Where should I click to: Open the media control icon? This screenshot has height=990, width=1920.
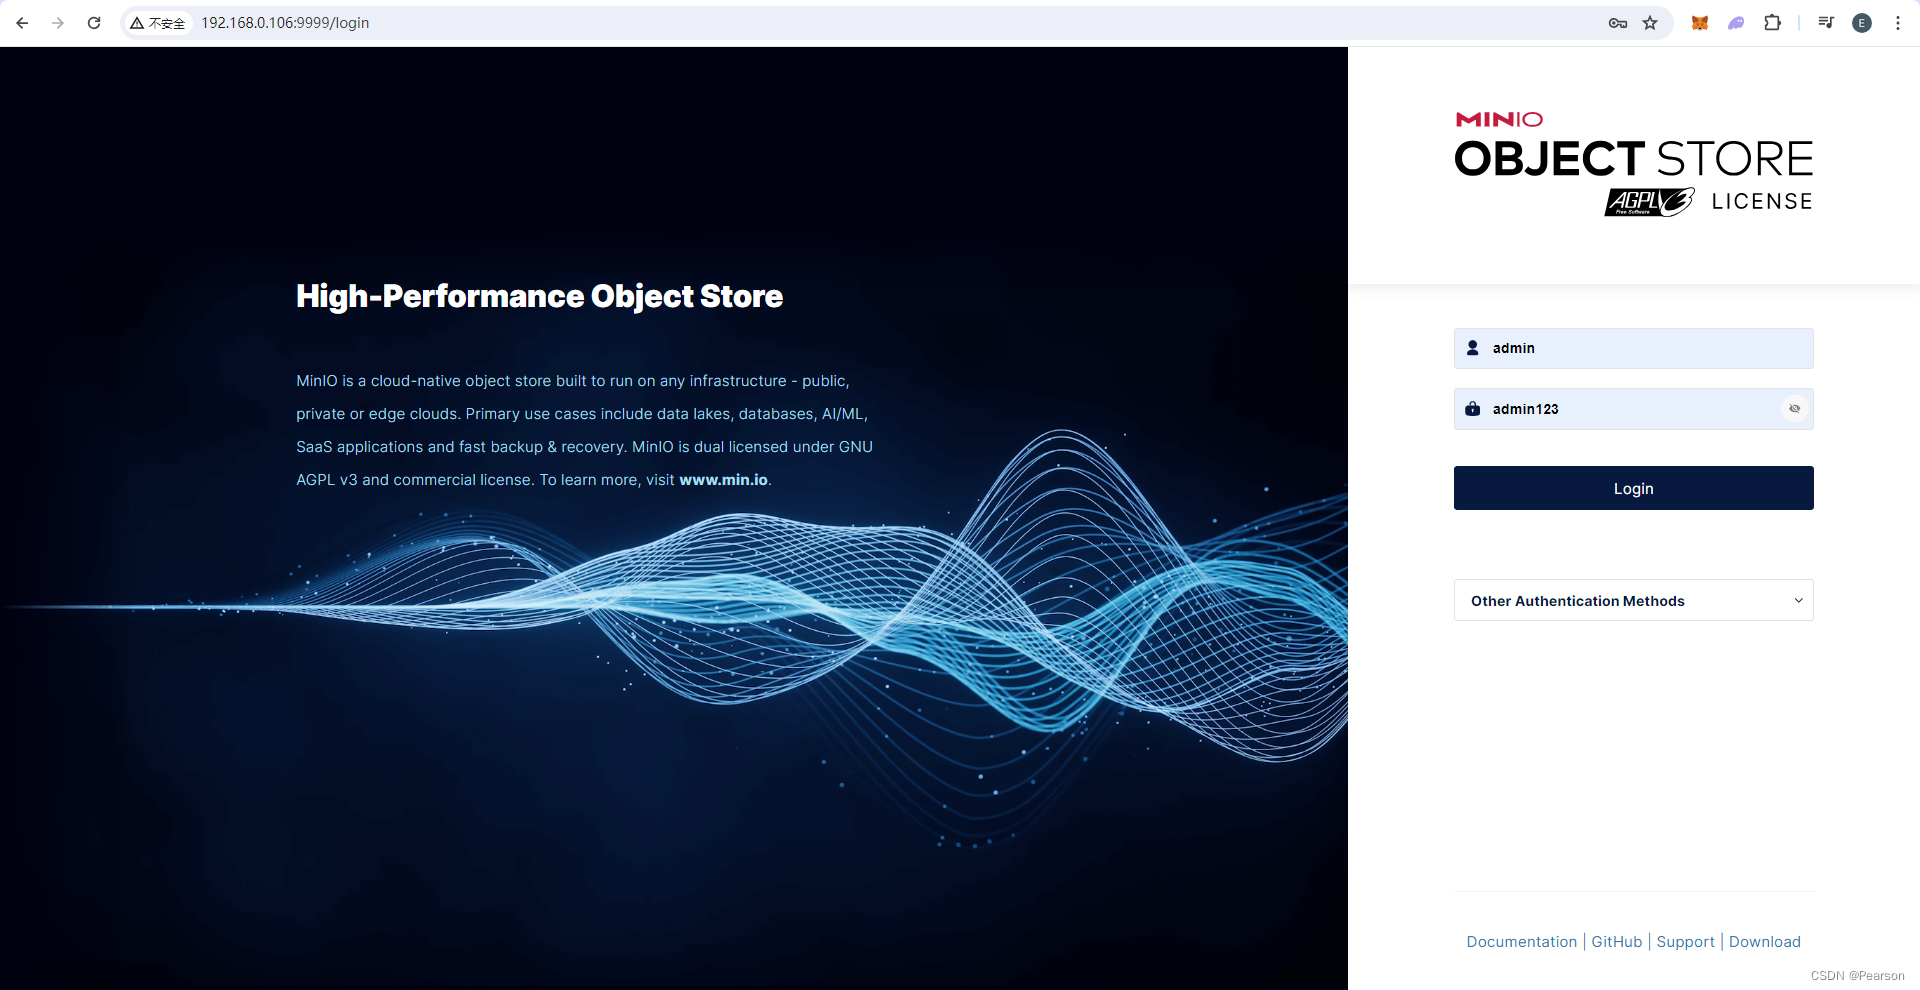(1826, 23)
